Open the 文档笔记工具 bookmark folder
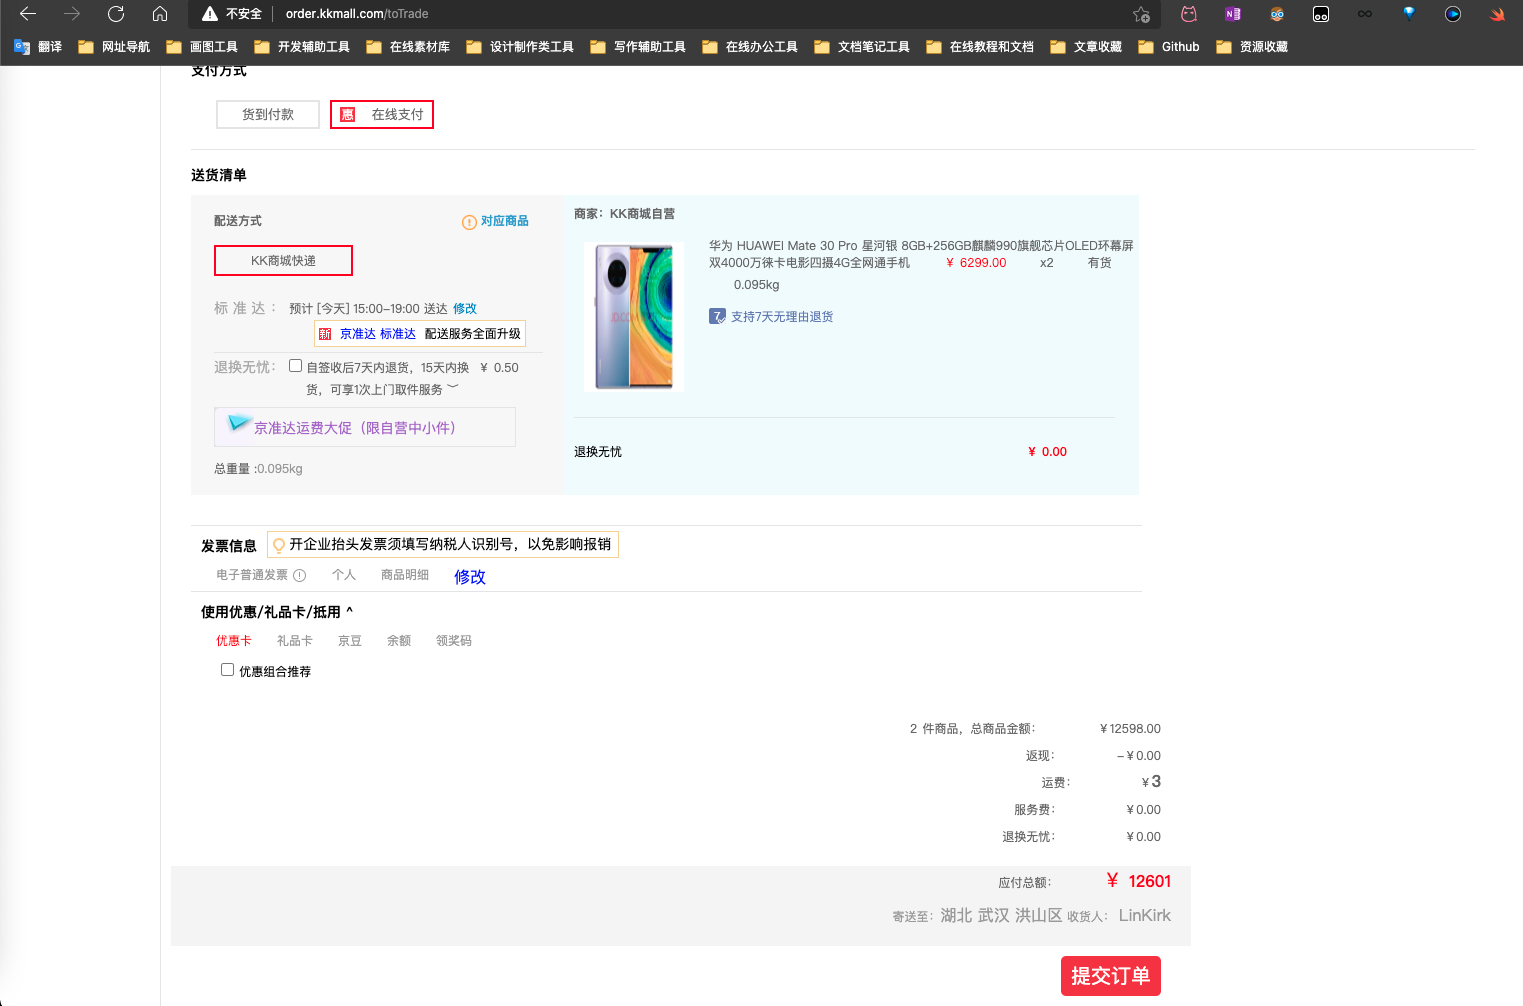 pos(862,47)
